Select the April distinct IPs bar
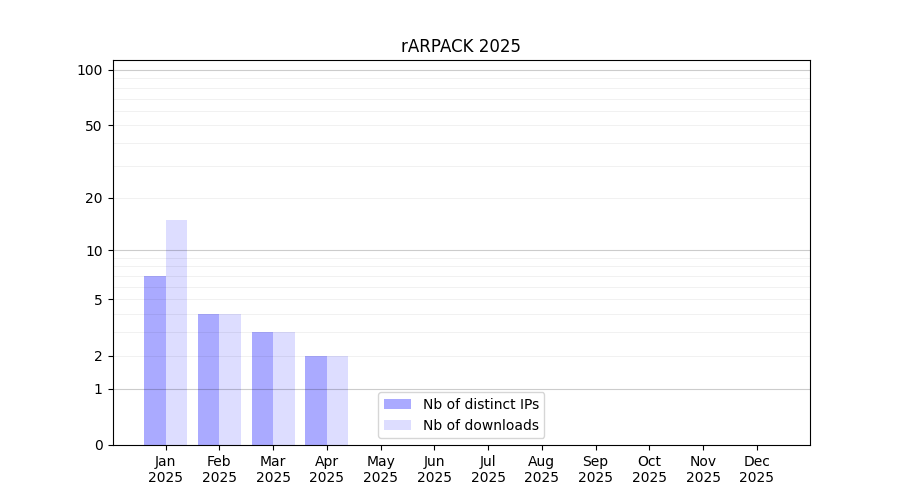900x500 pixels. [x=316, y=400]
